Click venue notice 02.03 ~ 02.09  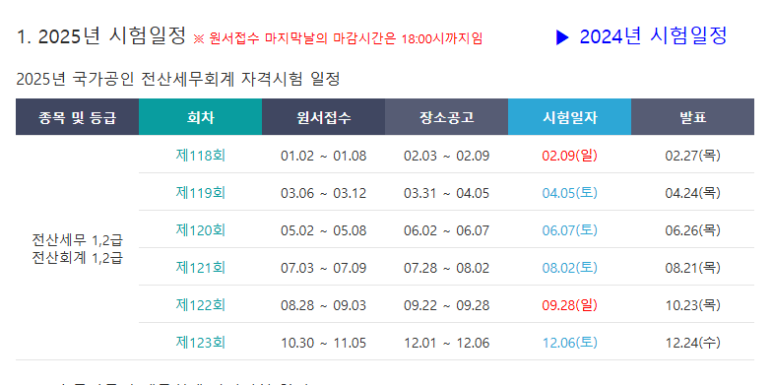click(447, 156)
